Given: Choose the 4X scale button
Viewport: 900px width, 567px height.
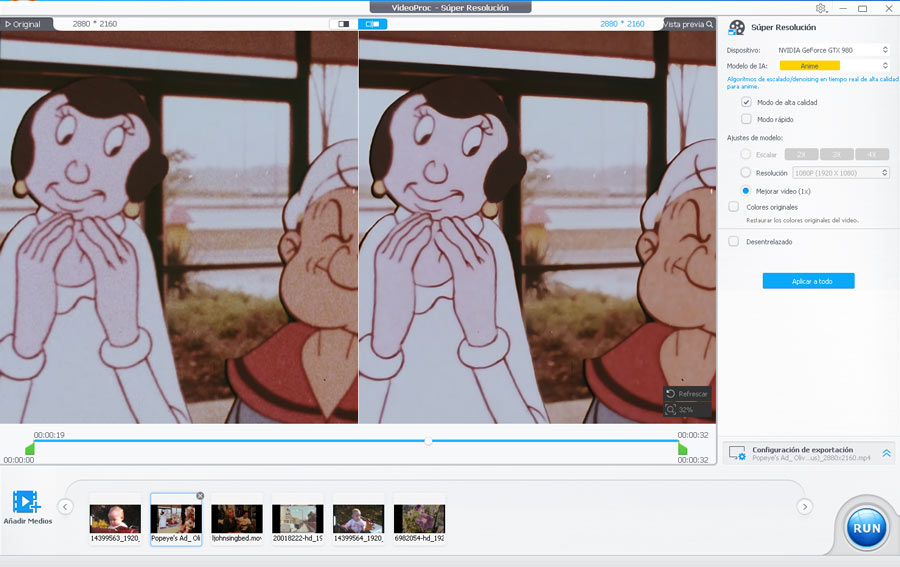Looking at the screenshot, I should 872,154.
